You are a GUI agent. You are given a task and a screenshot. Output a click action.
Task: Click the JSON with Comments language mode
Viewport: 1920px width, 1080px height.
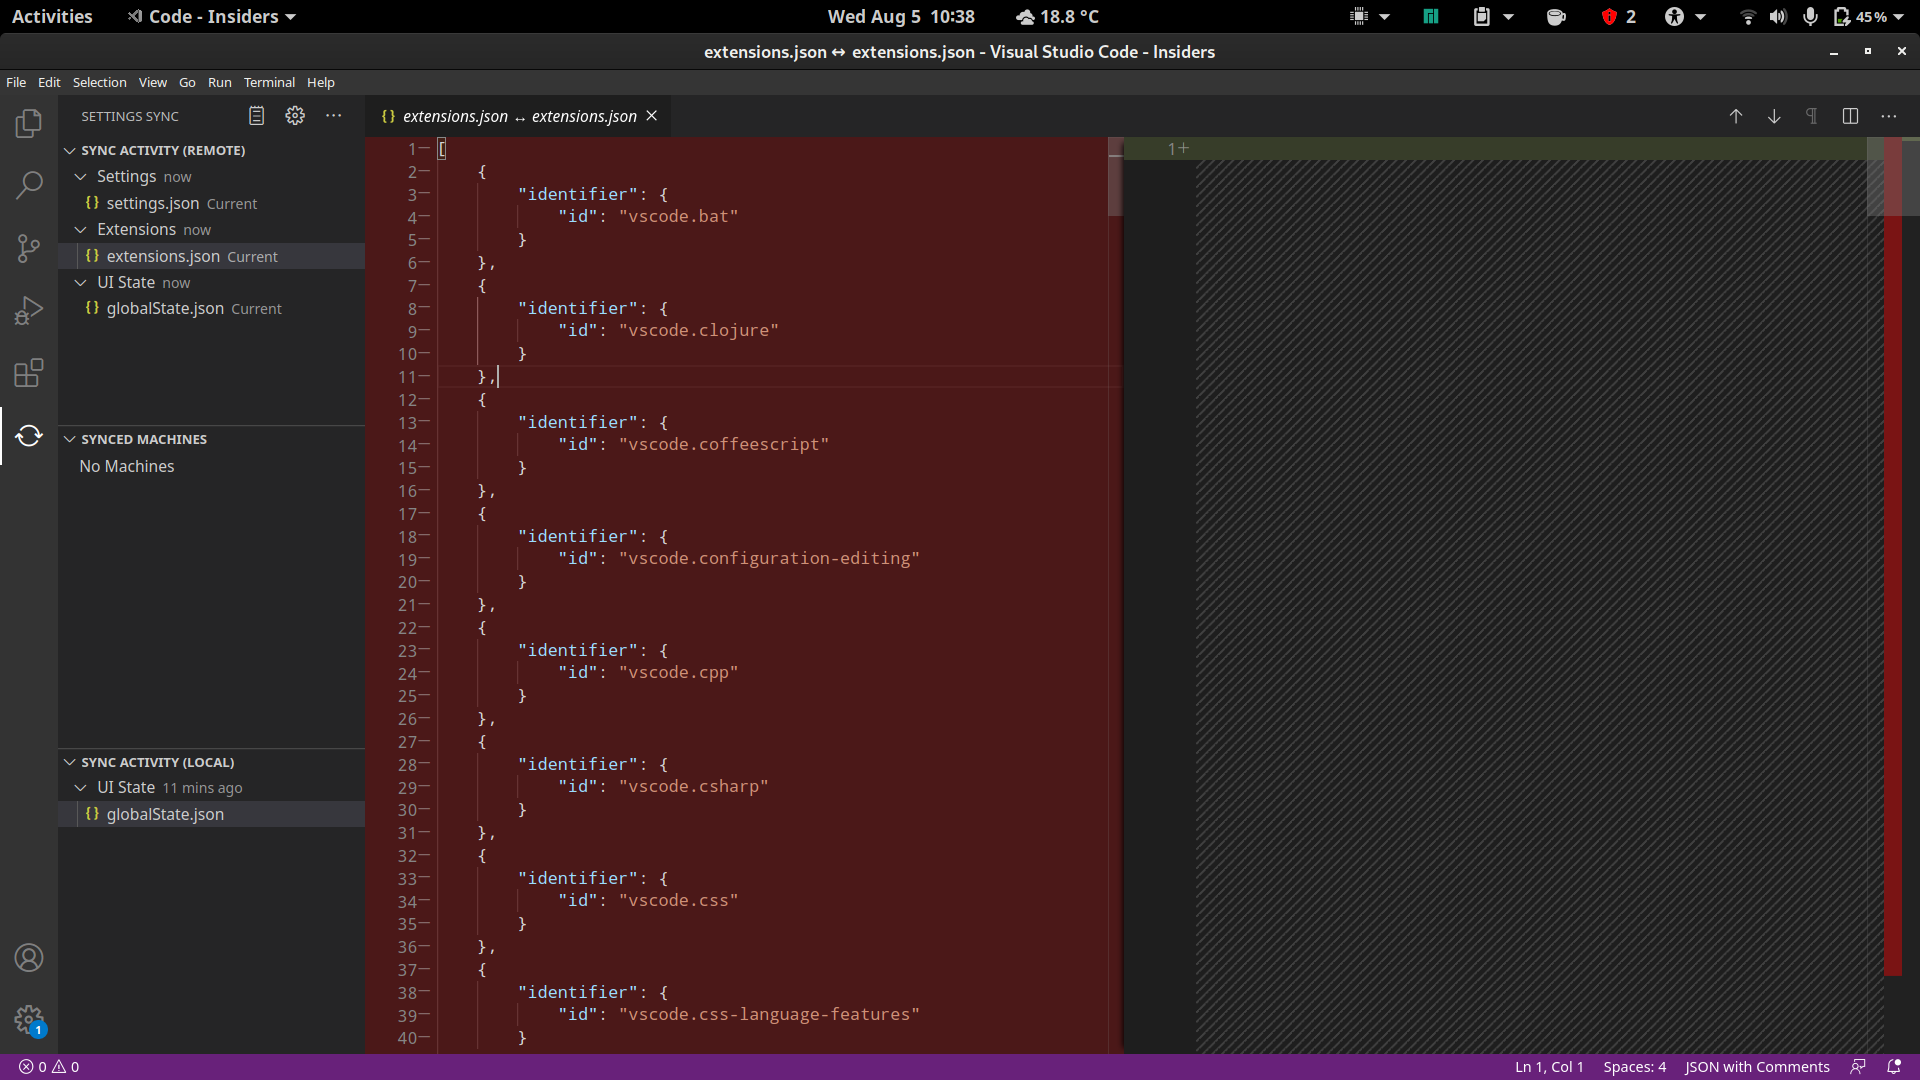[1757, 1066]
